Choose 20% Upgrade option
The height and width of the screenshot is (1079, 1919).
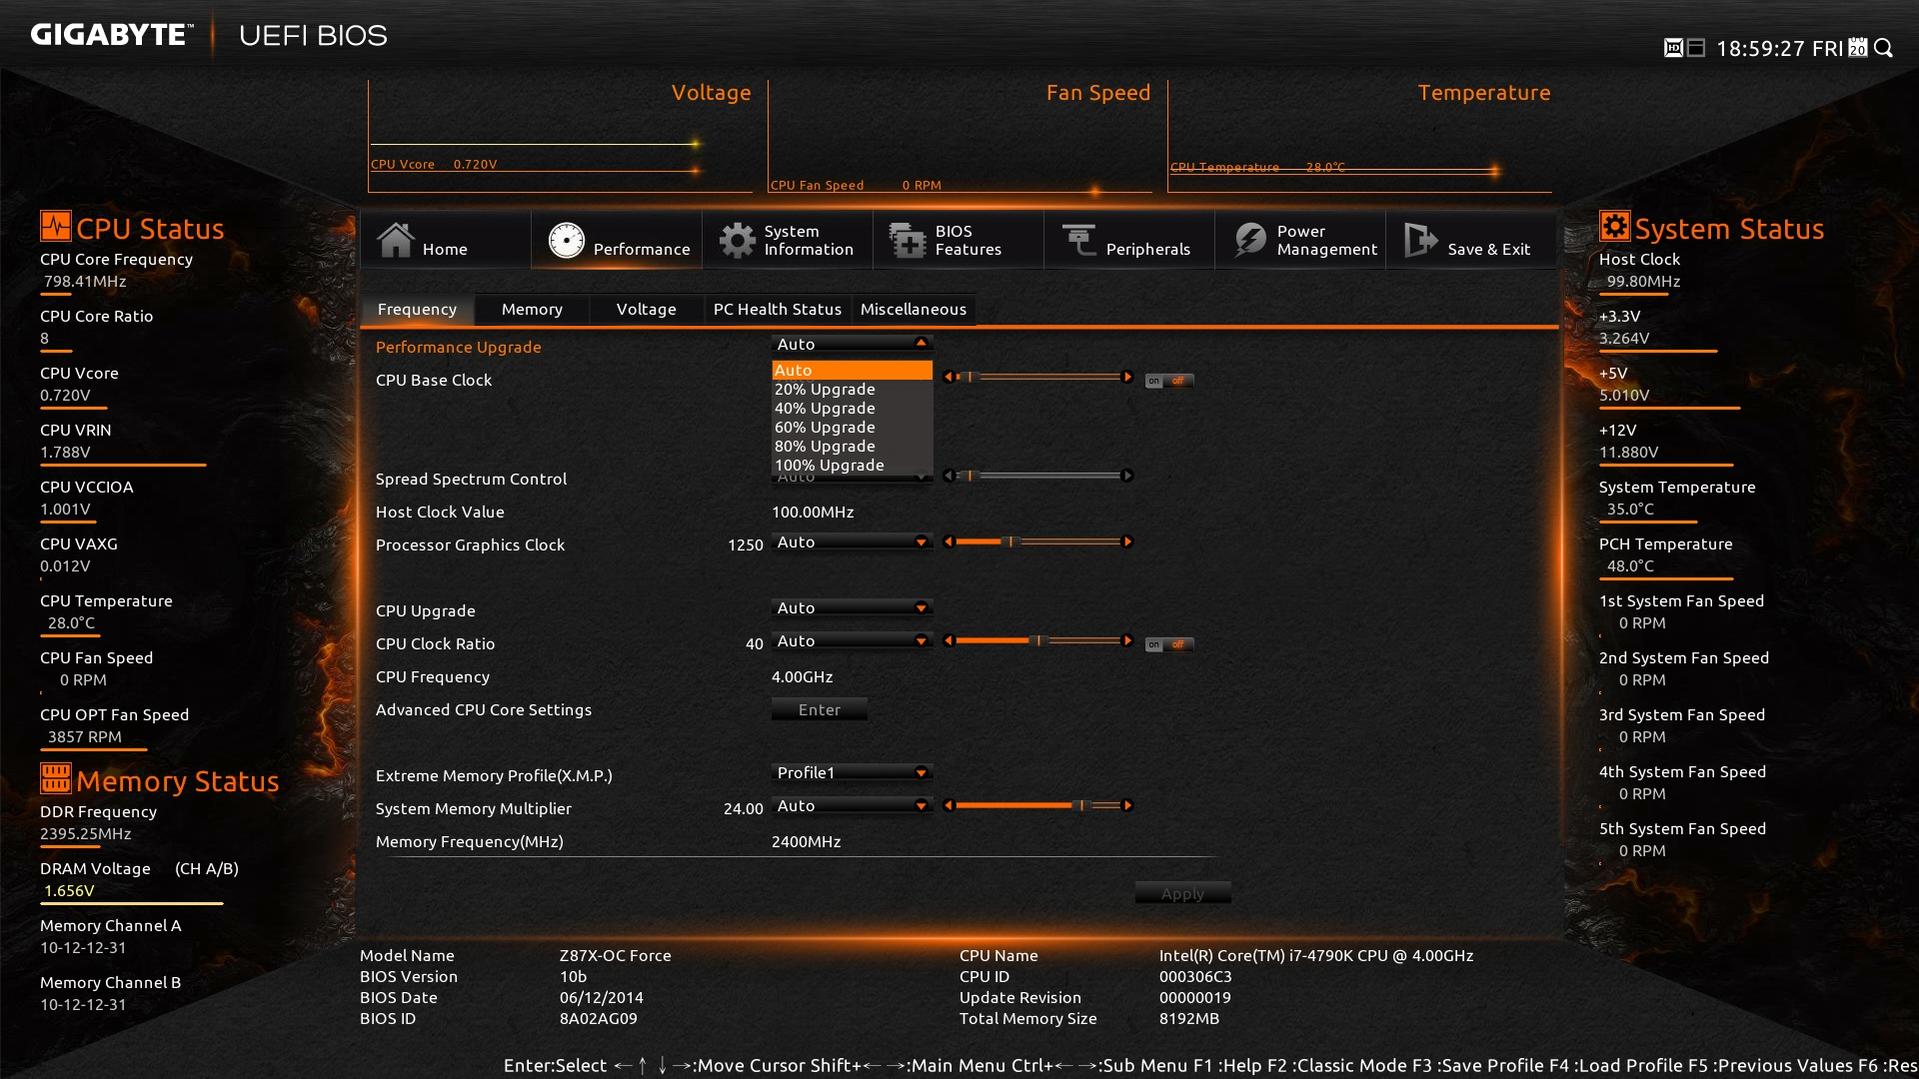click(852, 389)
